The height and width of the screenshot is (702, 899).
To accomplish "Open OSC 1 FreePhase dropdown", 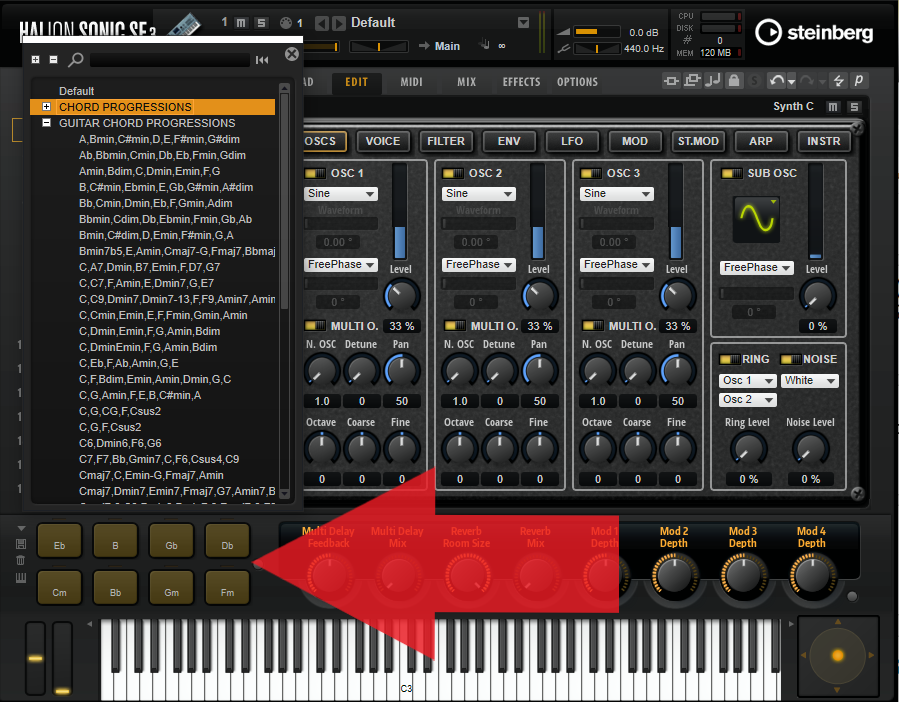I will click(x=341, y=264).
